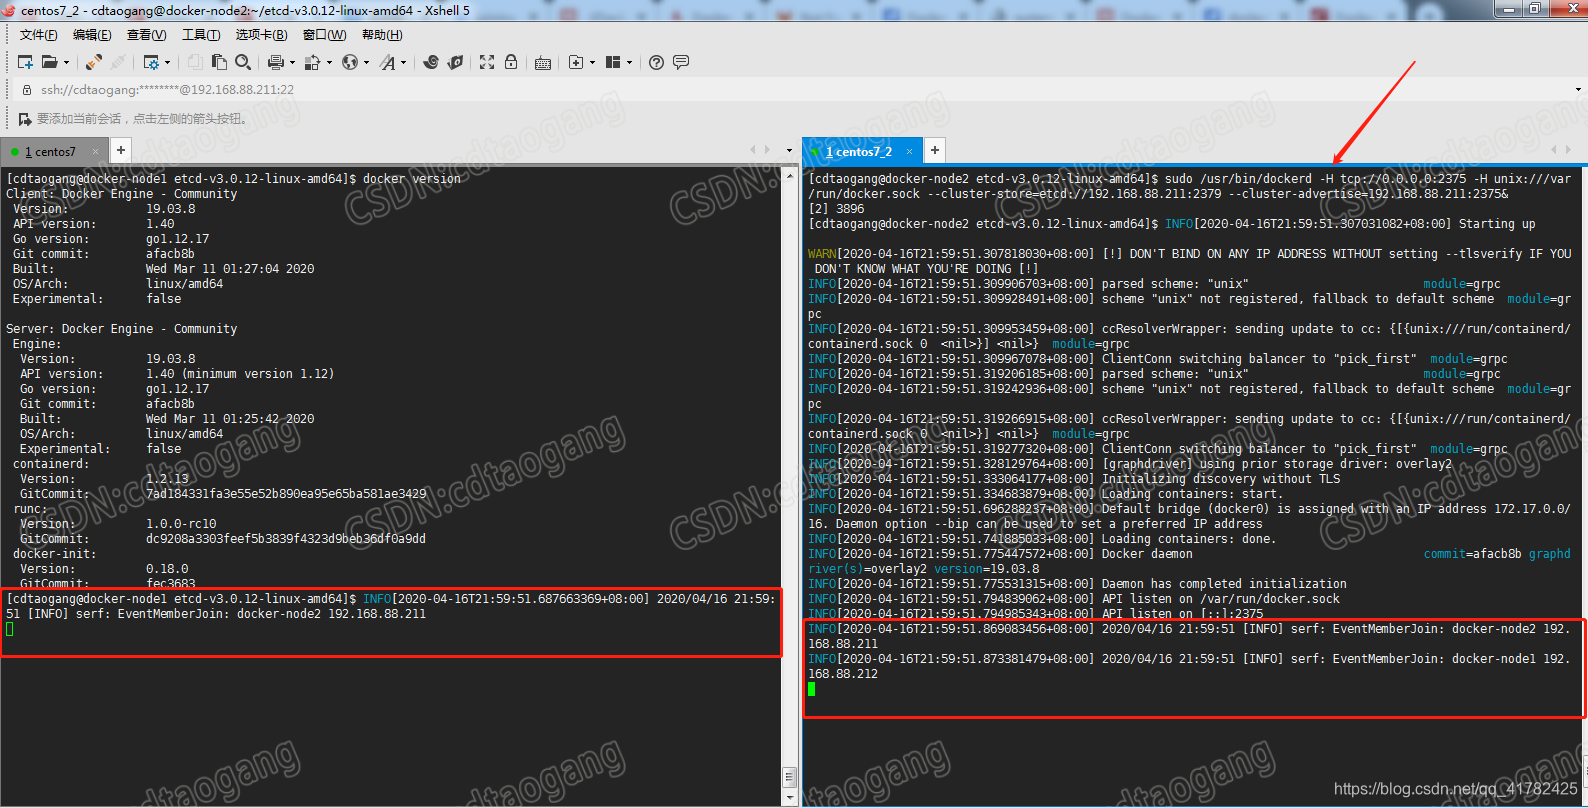Click the Find magnifier icon
Image resolution: width=1588 pixels, height=808 pixels.
243,62
